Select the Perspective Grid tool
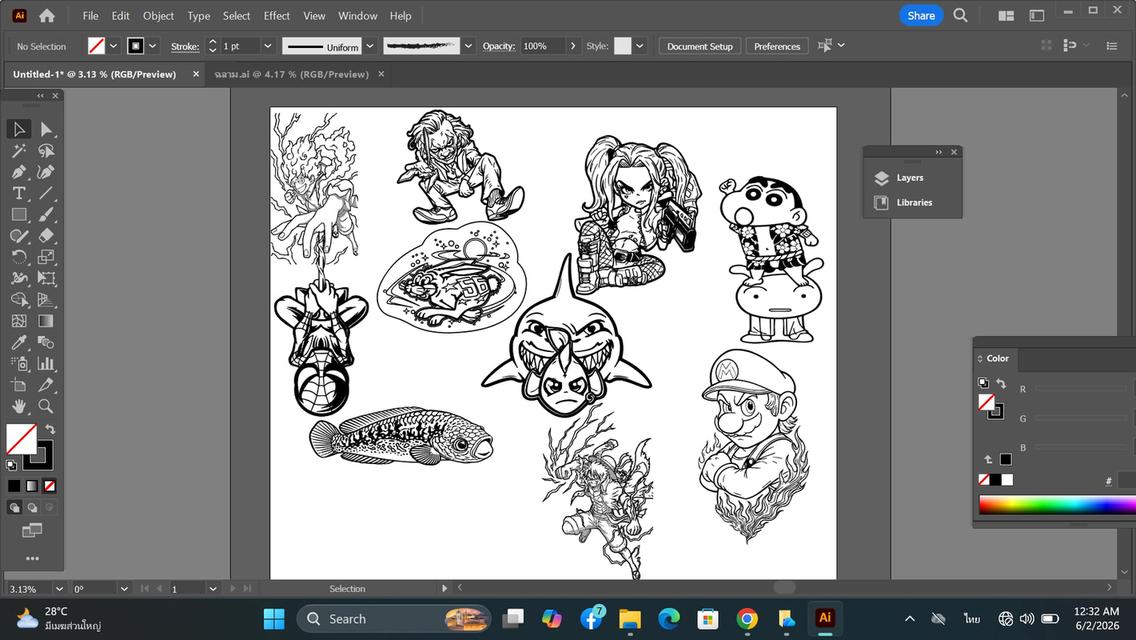The width and height of the screenshot is (1136, 640). [46, 299]
